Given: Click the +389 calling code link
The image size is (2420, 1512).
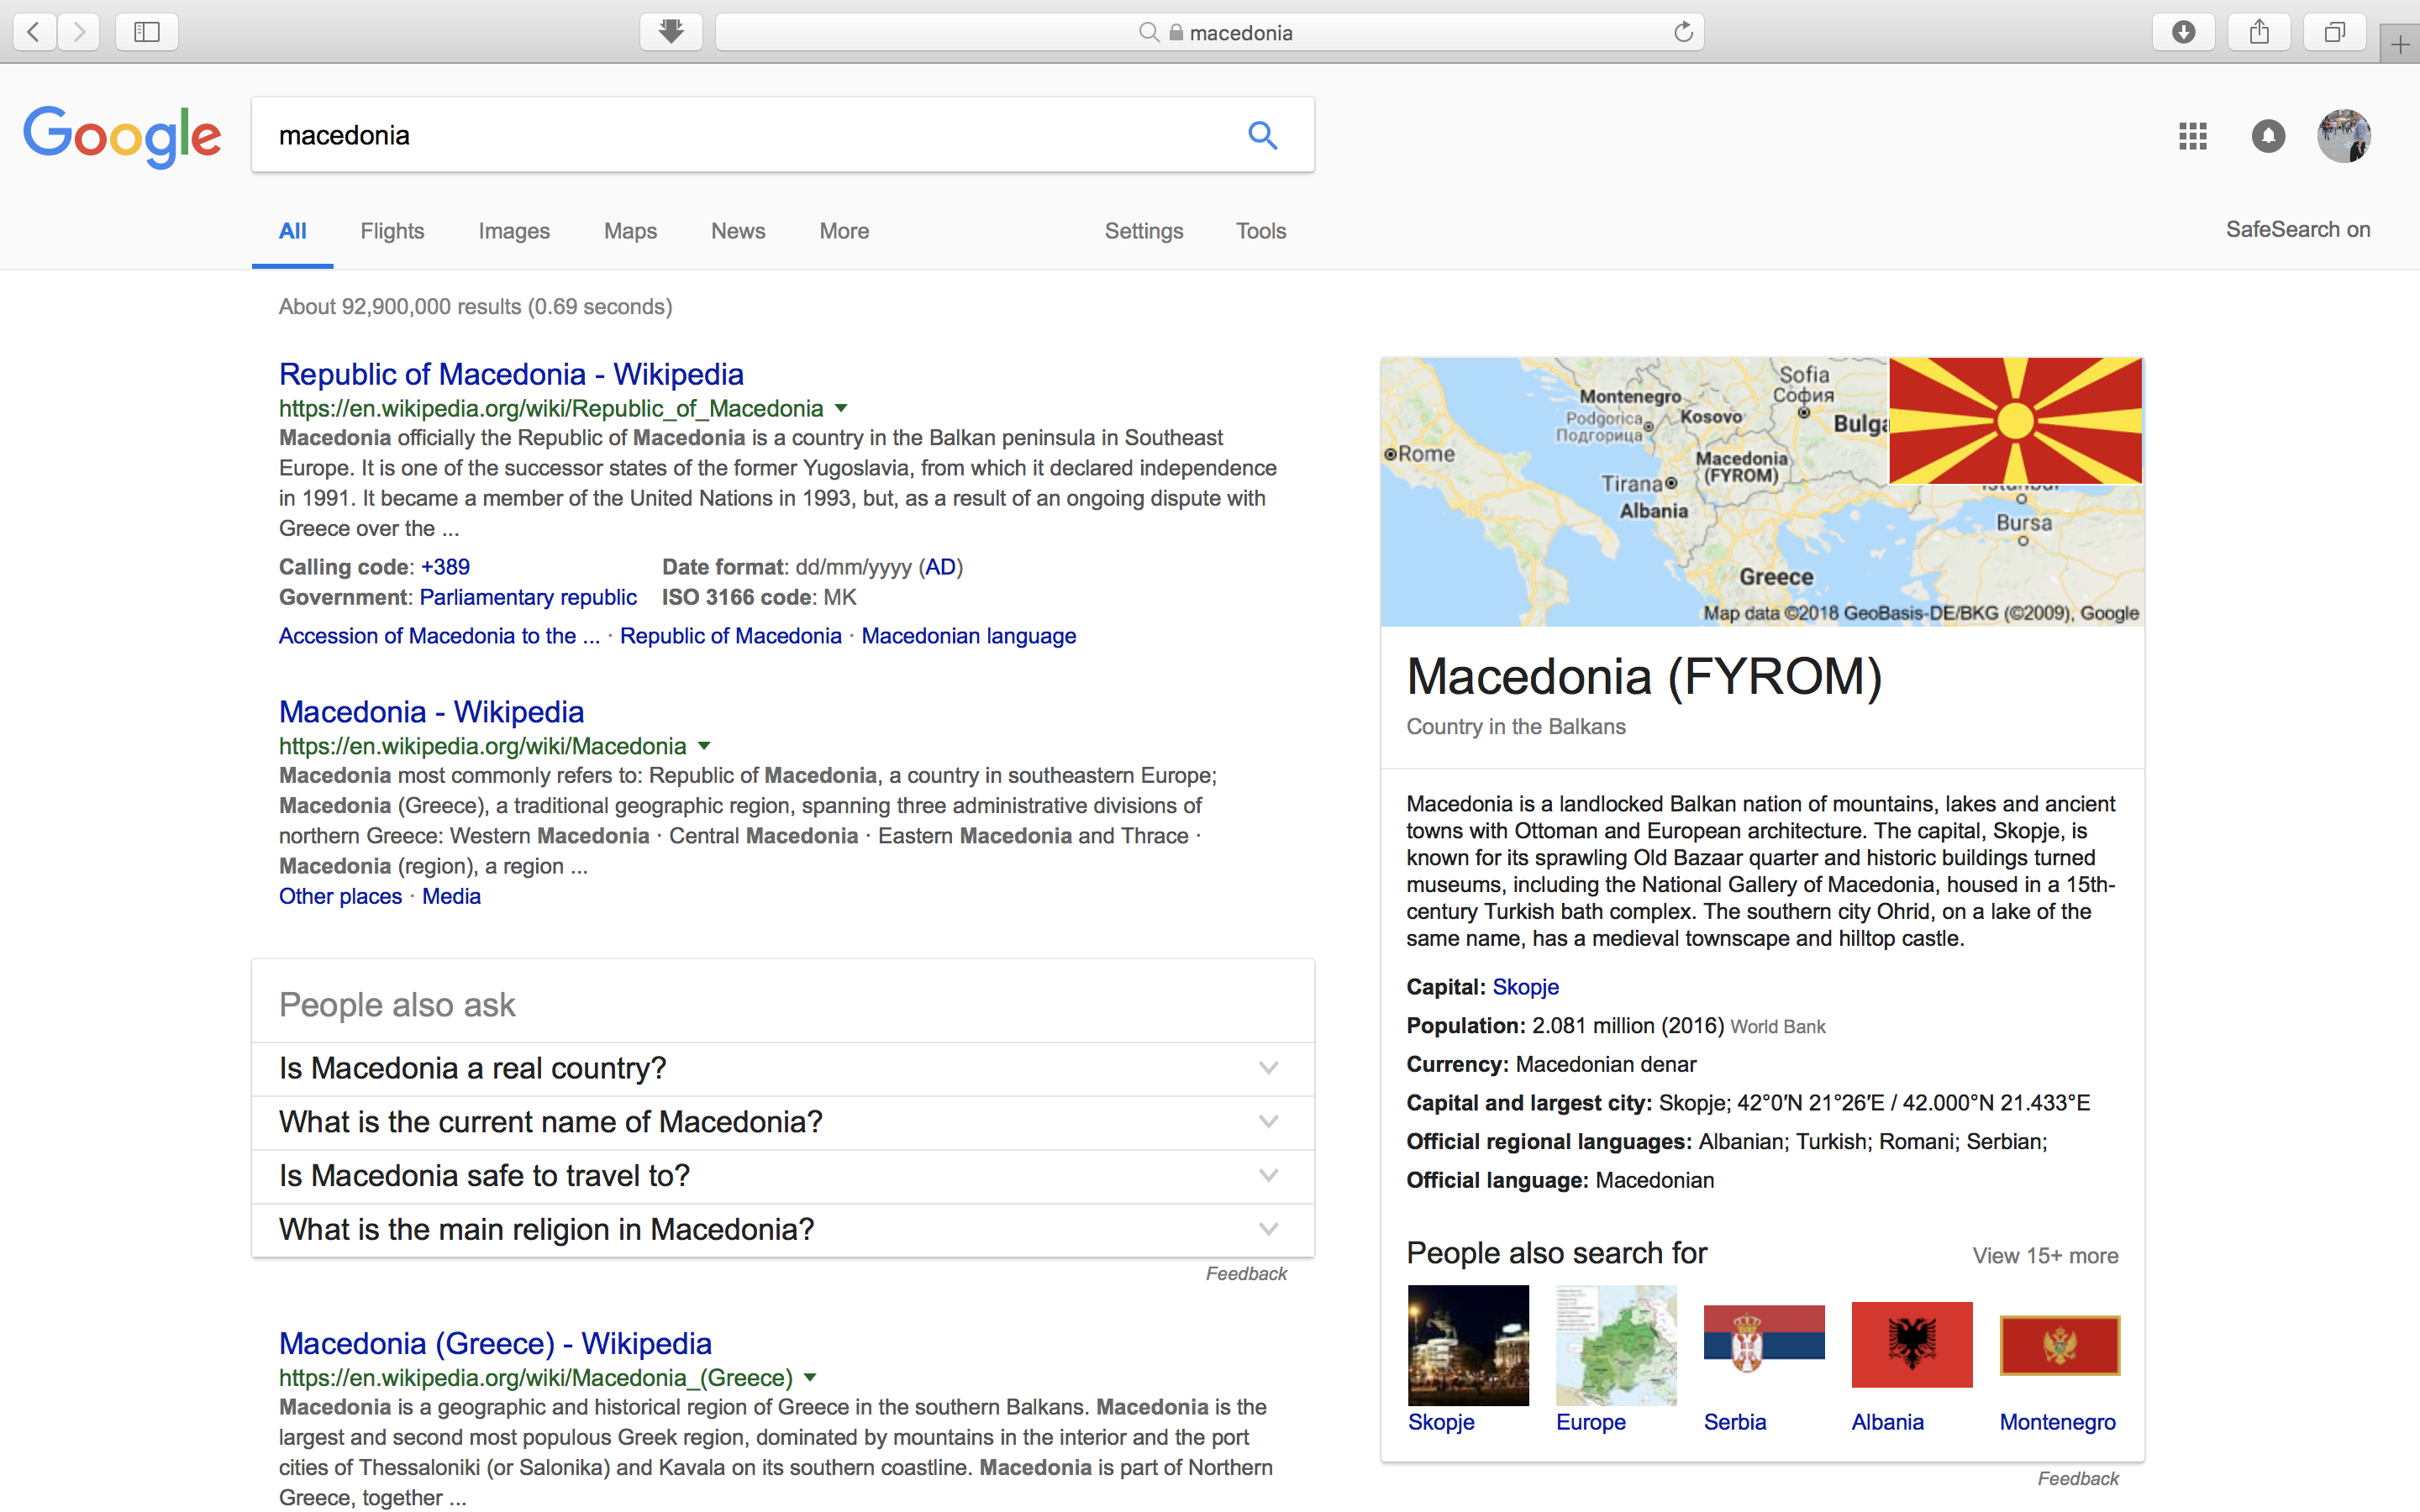Looking at the screenshot, I should point(445,567).
